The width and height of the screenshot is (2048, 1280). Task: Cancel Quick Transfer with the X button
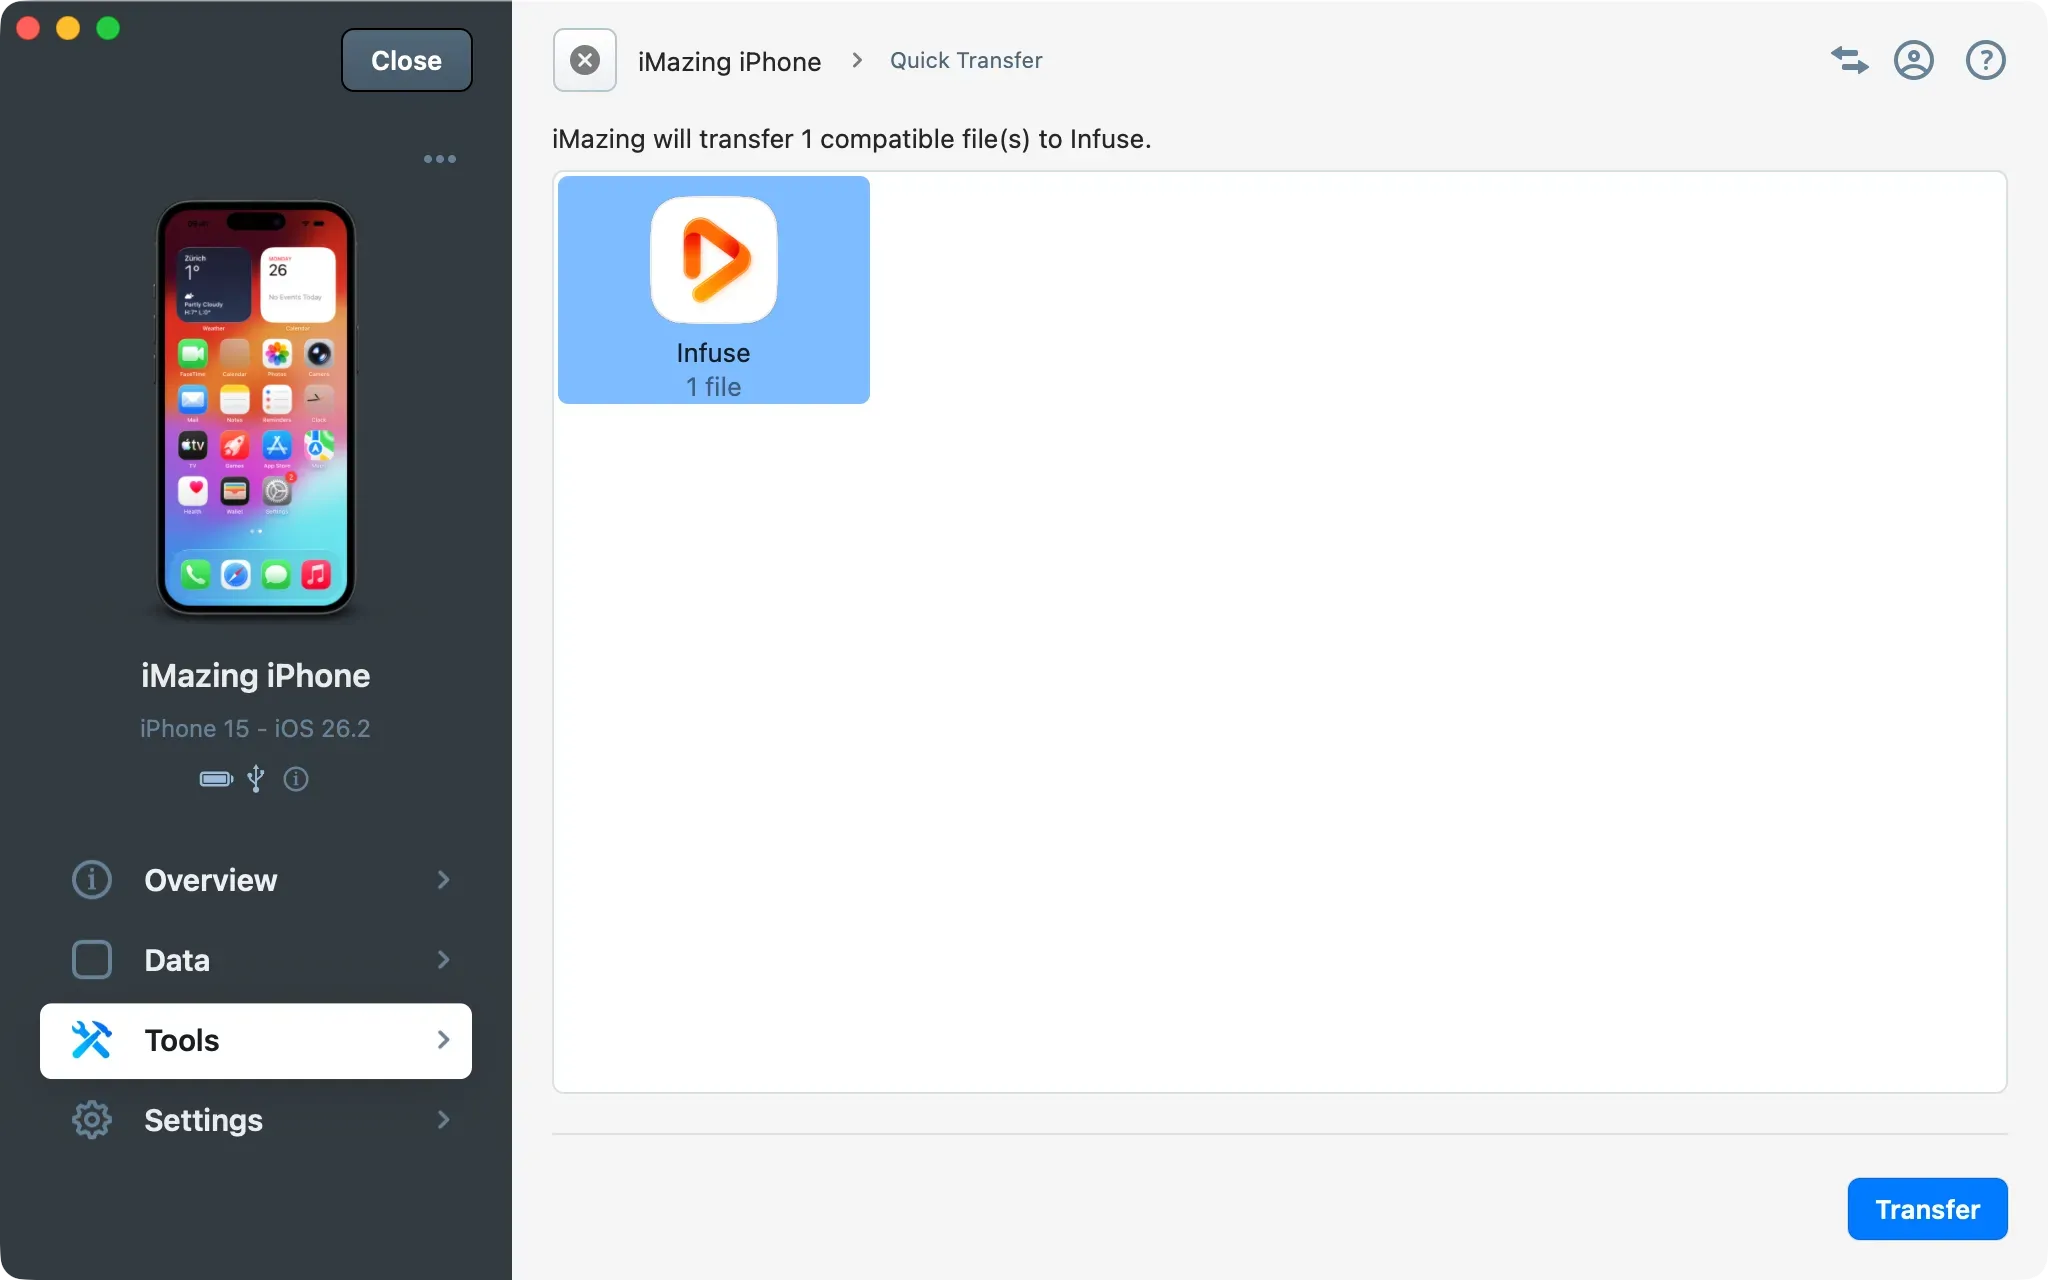pos(584,60)
